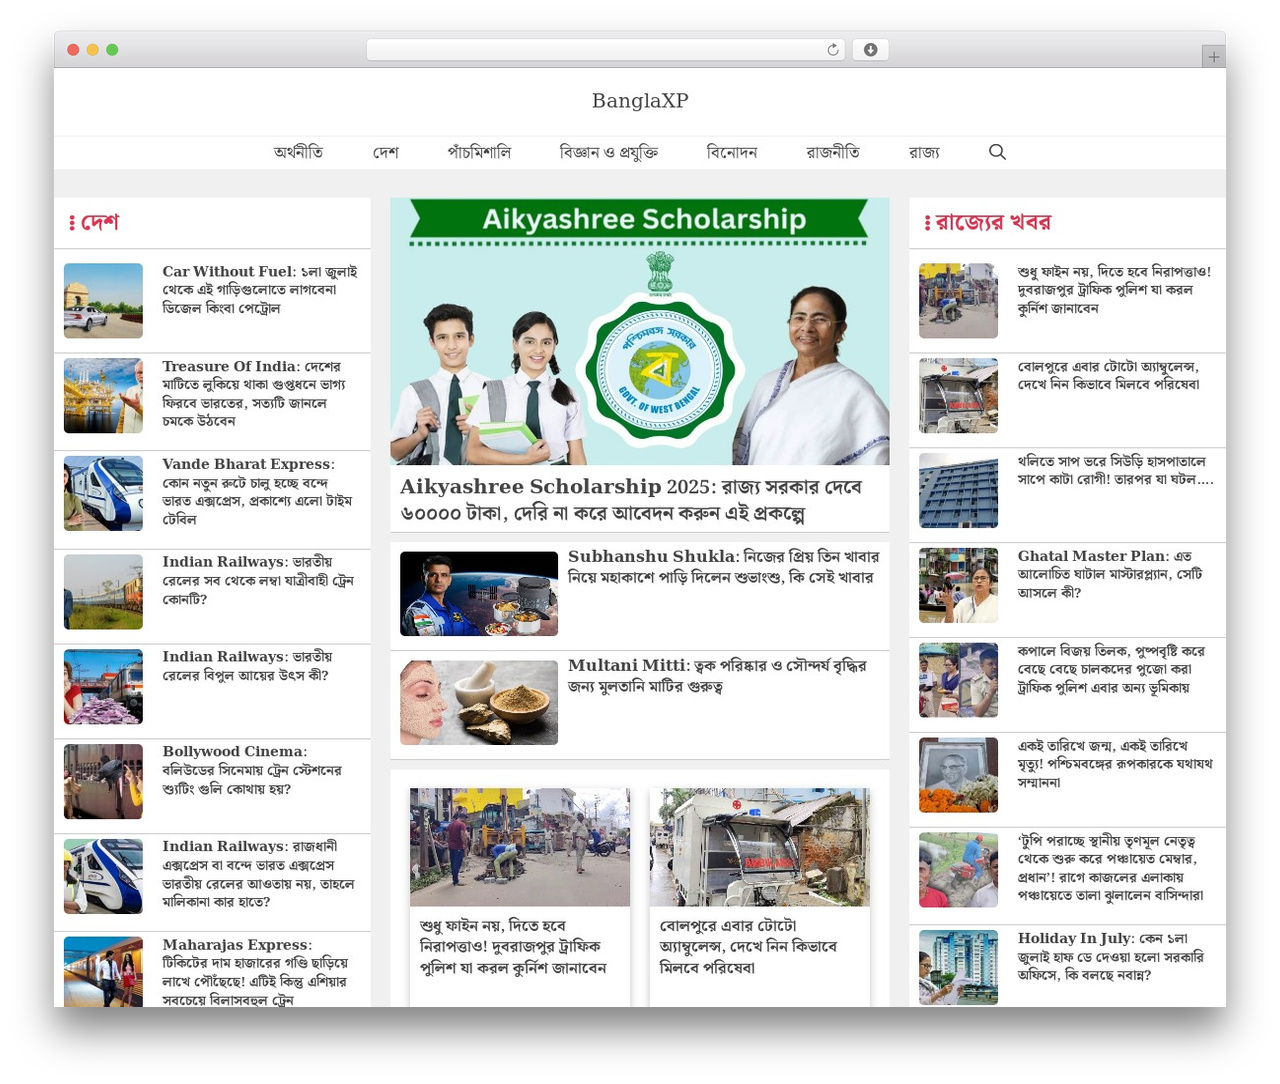Image resolution: width=1280 pixels, height=1084 pixels.
Task: Click the Treasure Of India thumbnail image
Action: [103, 396]
